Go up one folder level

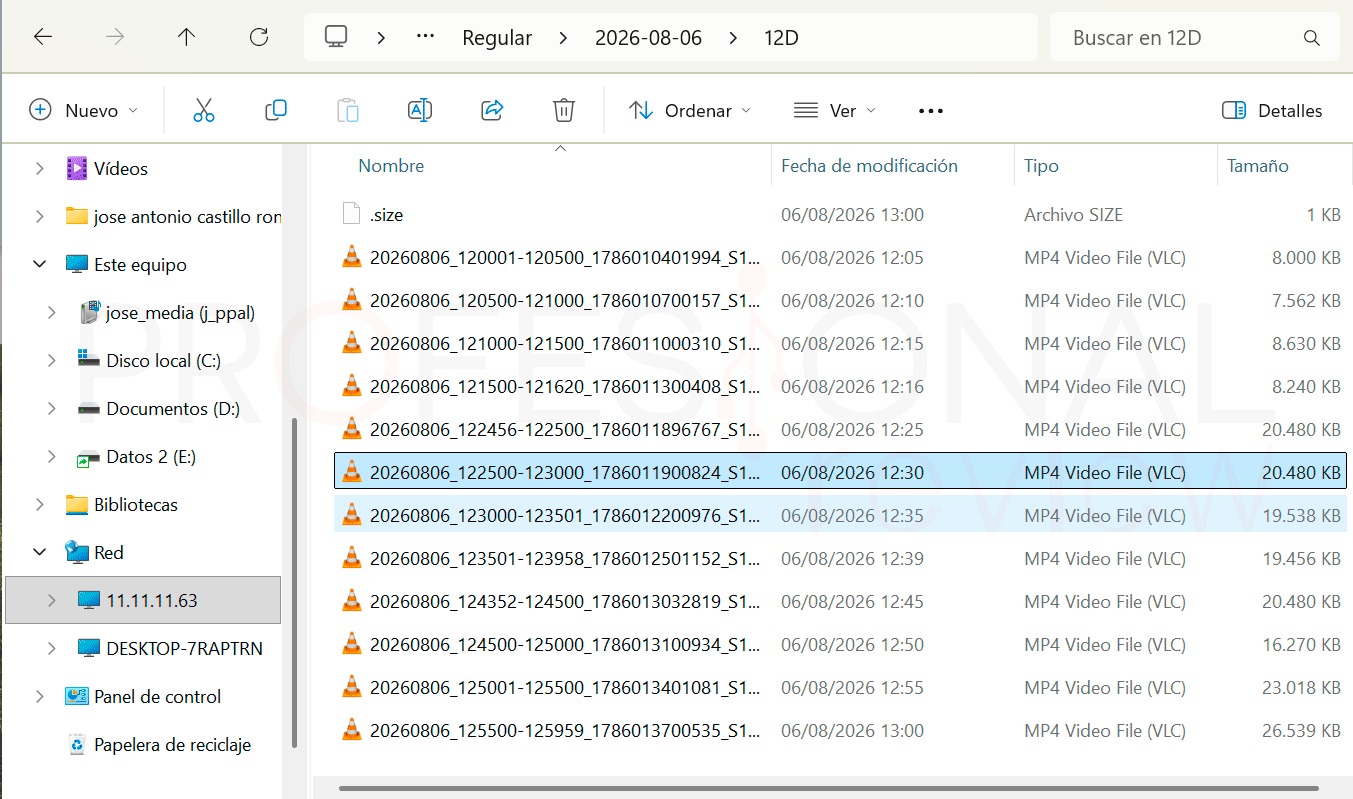tap(186, 38)
